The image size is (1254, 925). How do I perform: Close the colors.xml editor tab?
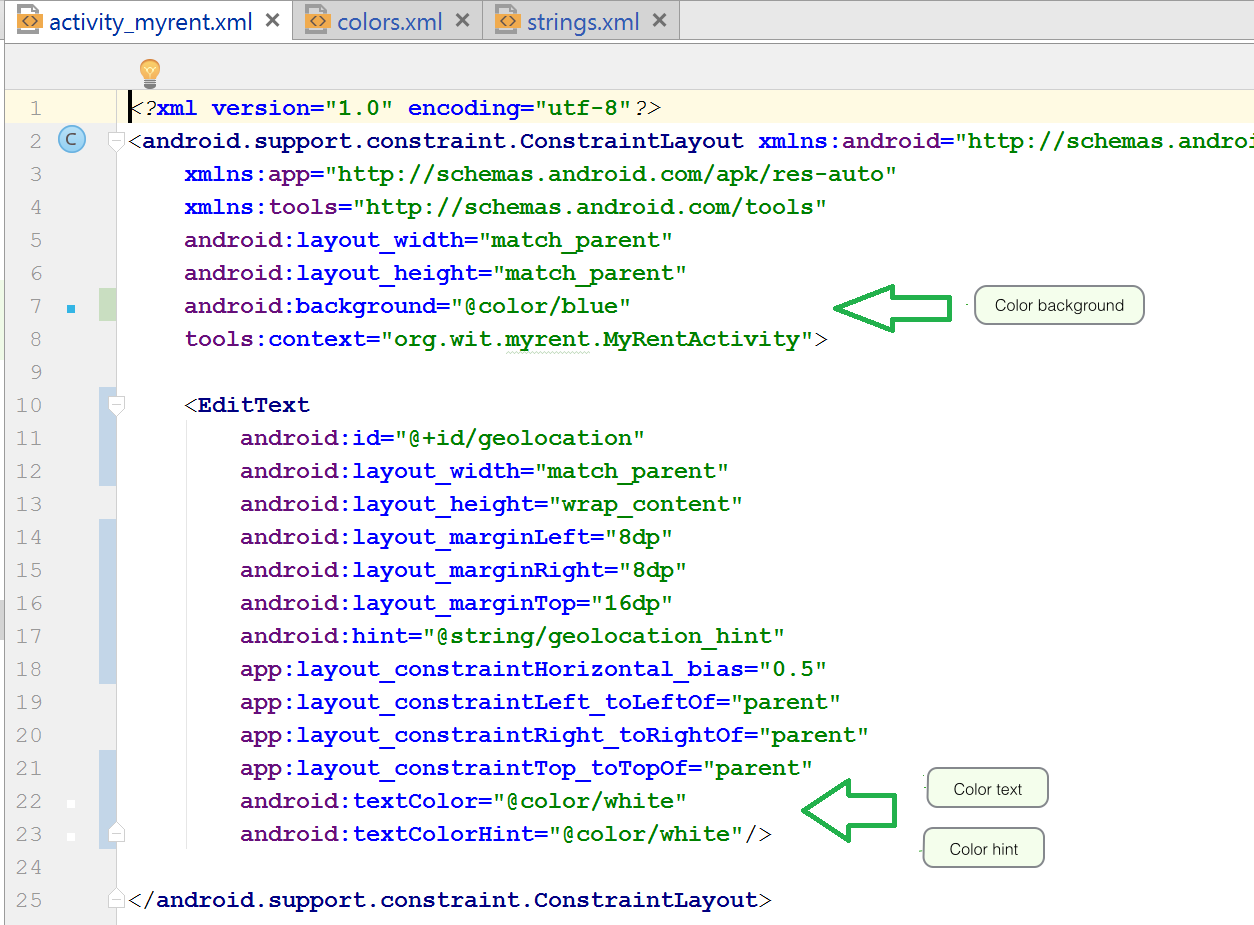pos(462,20)
